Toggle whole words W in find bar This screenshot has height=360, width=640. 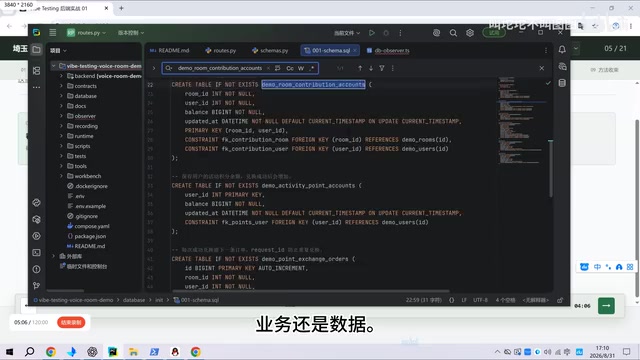[x=301, y=68]
